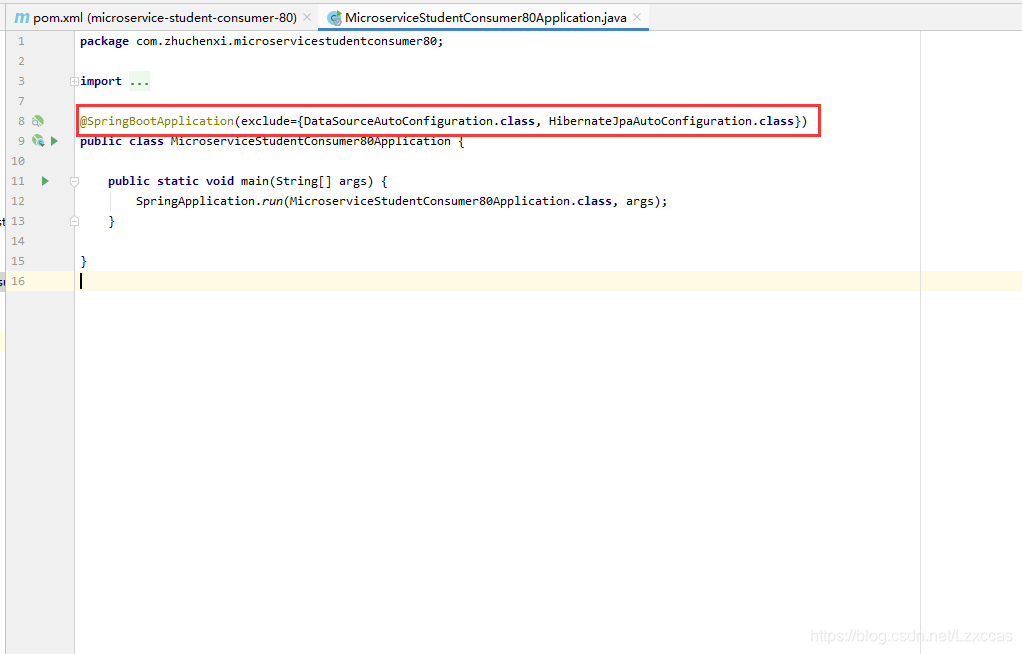
Task: Click DataSourceAutoConfiguration in the exclude list
Action: tap(398, 121)
